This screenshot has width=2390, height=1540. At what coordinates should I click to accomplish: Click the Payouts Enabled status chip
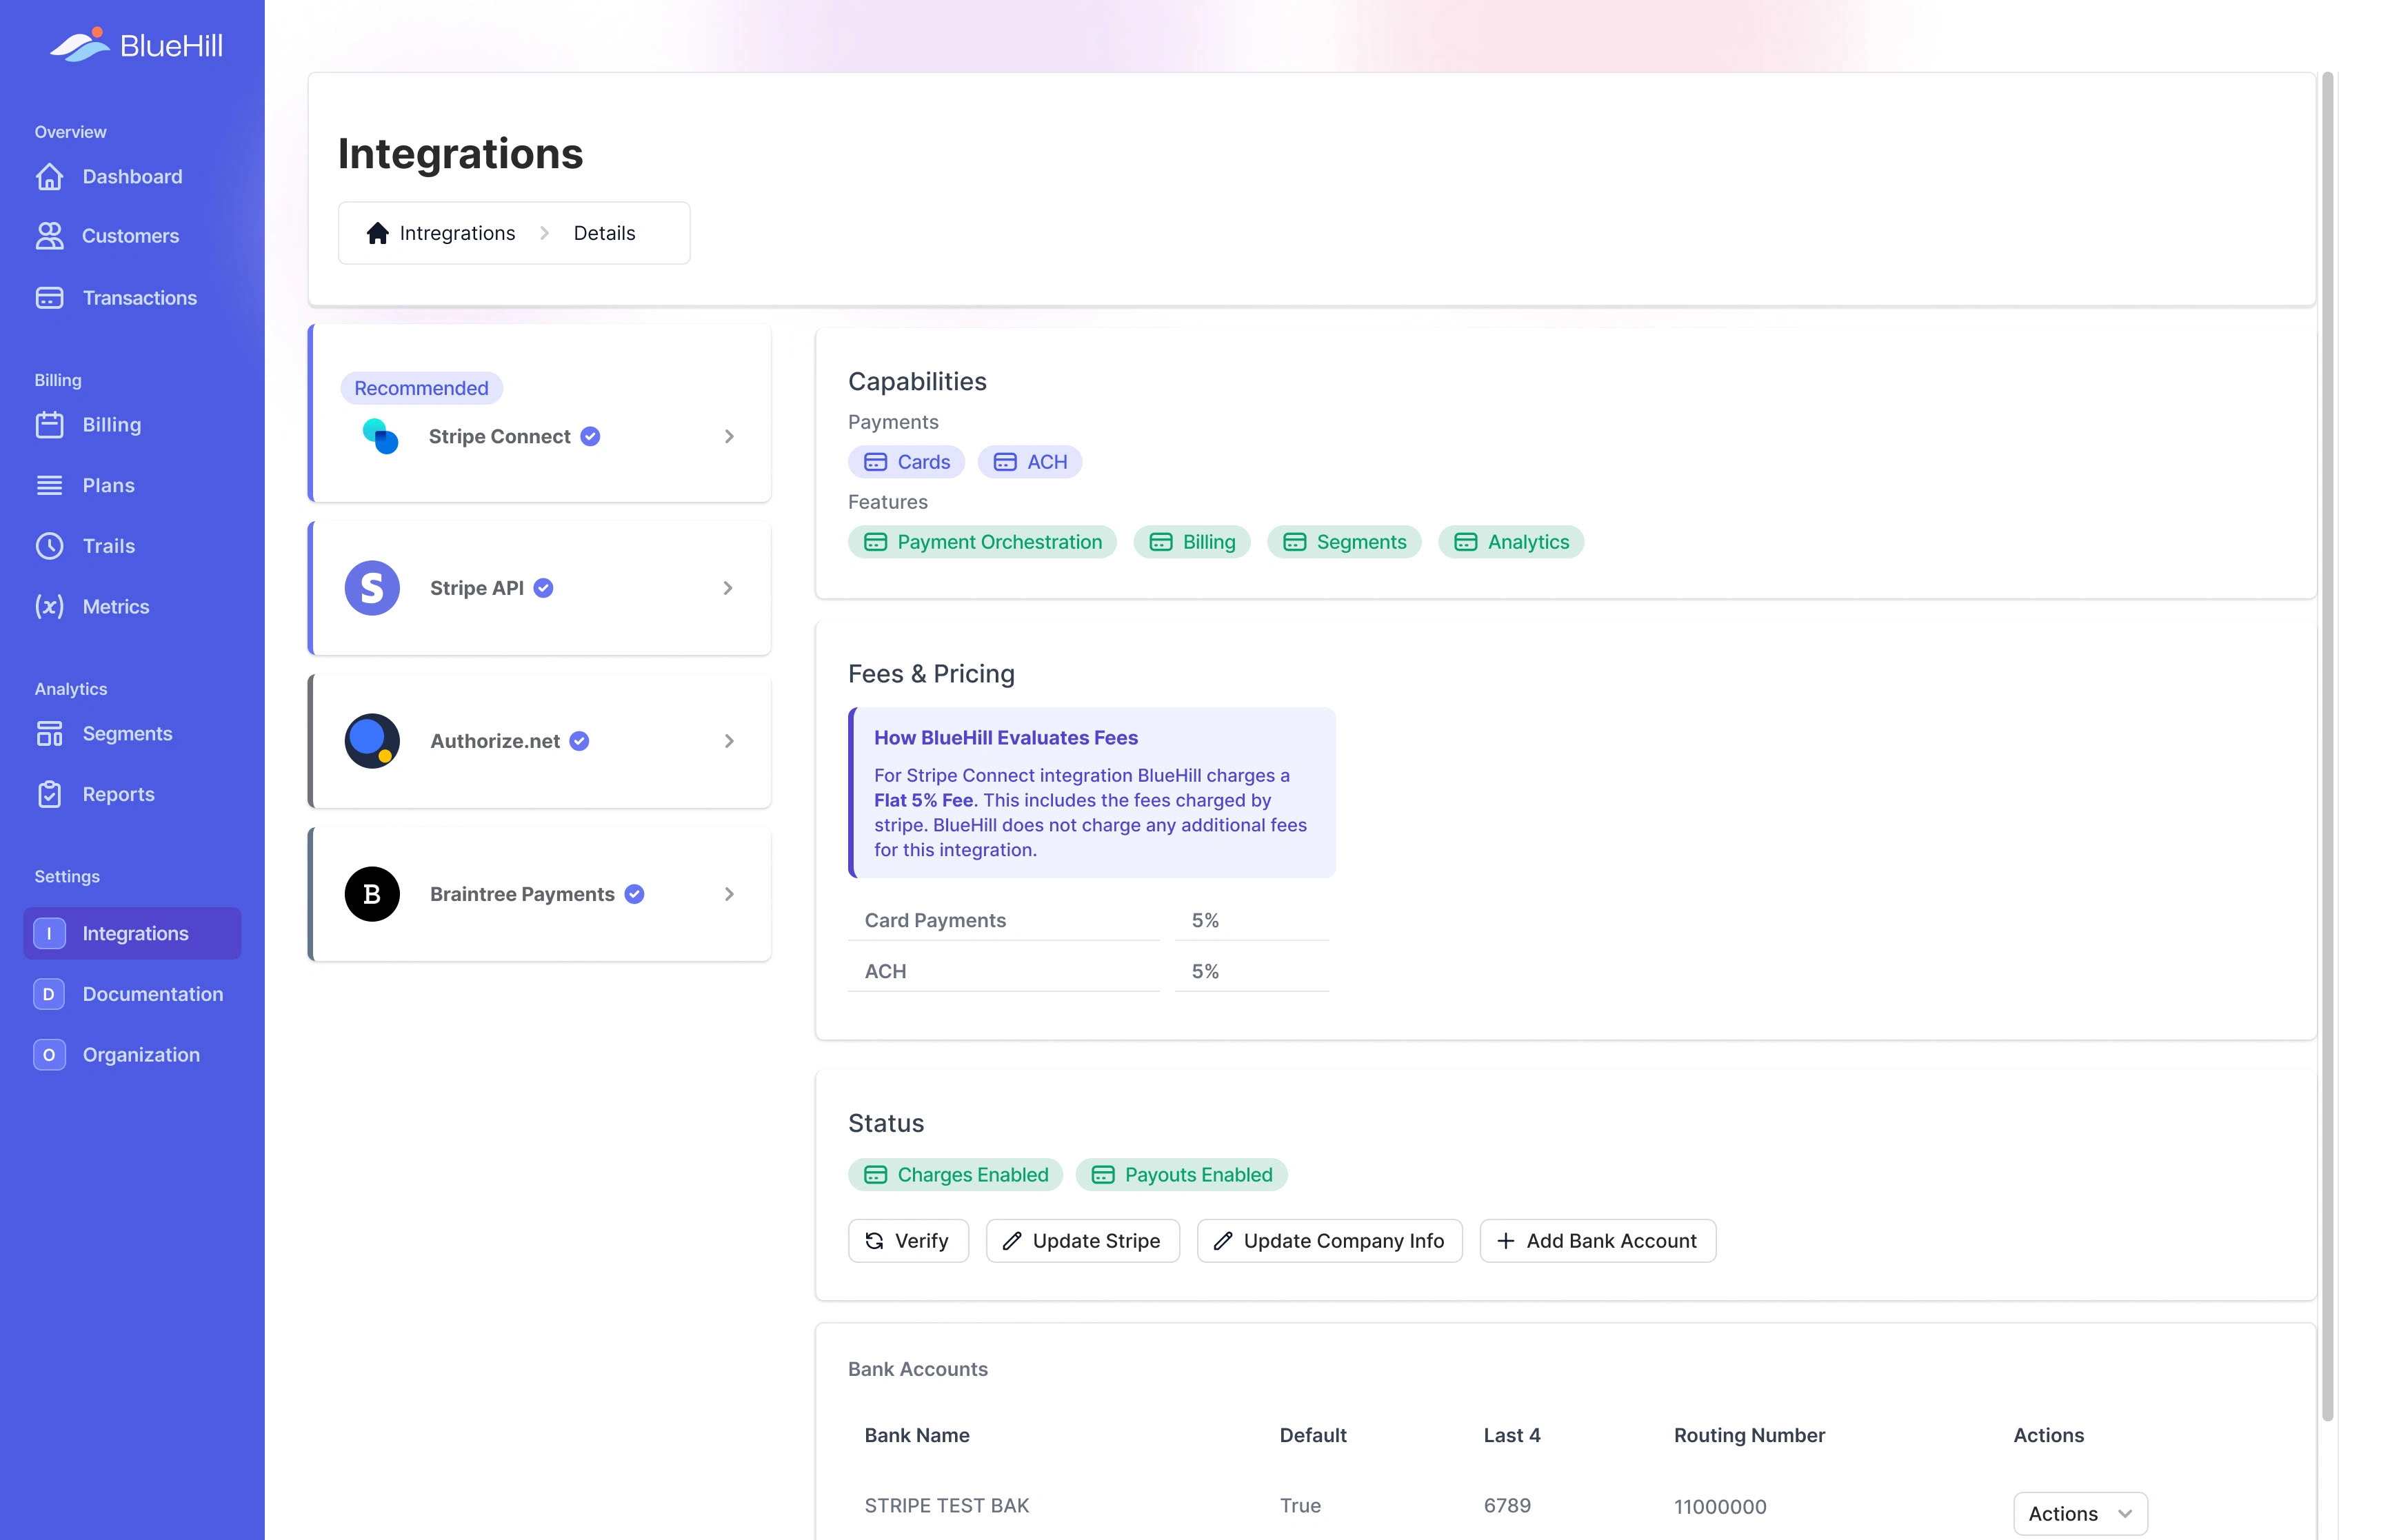tap(1181, 1175)
